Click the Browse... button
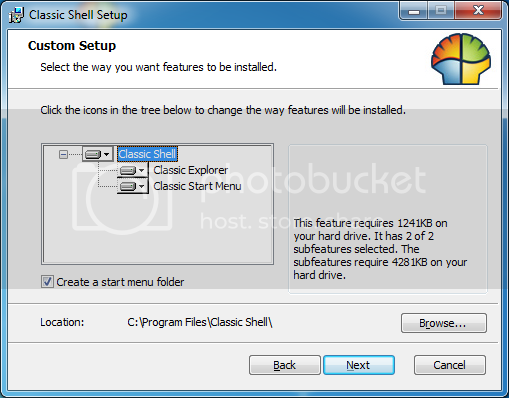The height and width of the screenshot is (398, 509). pos(444,323)
